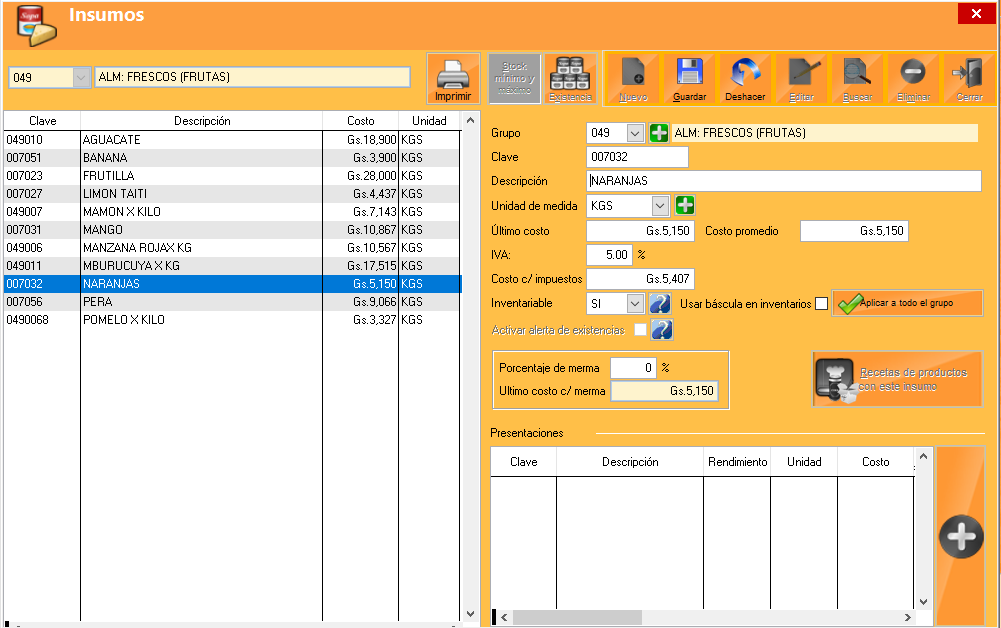Click the Cerrar exit-door icon
1001x628 pixels.
[x=969, y=78]
